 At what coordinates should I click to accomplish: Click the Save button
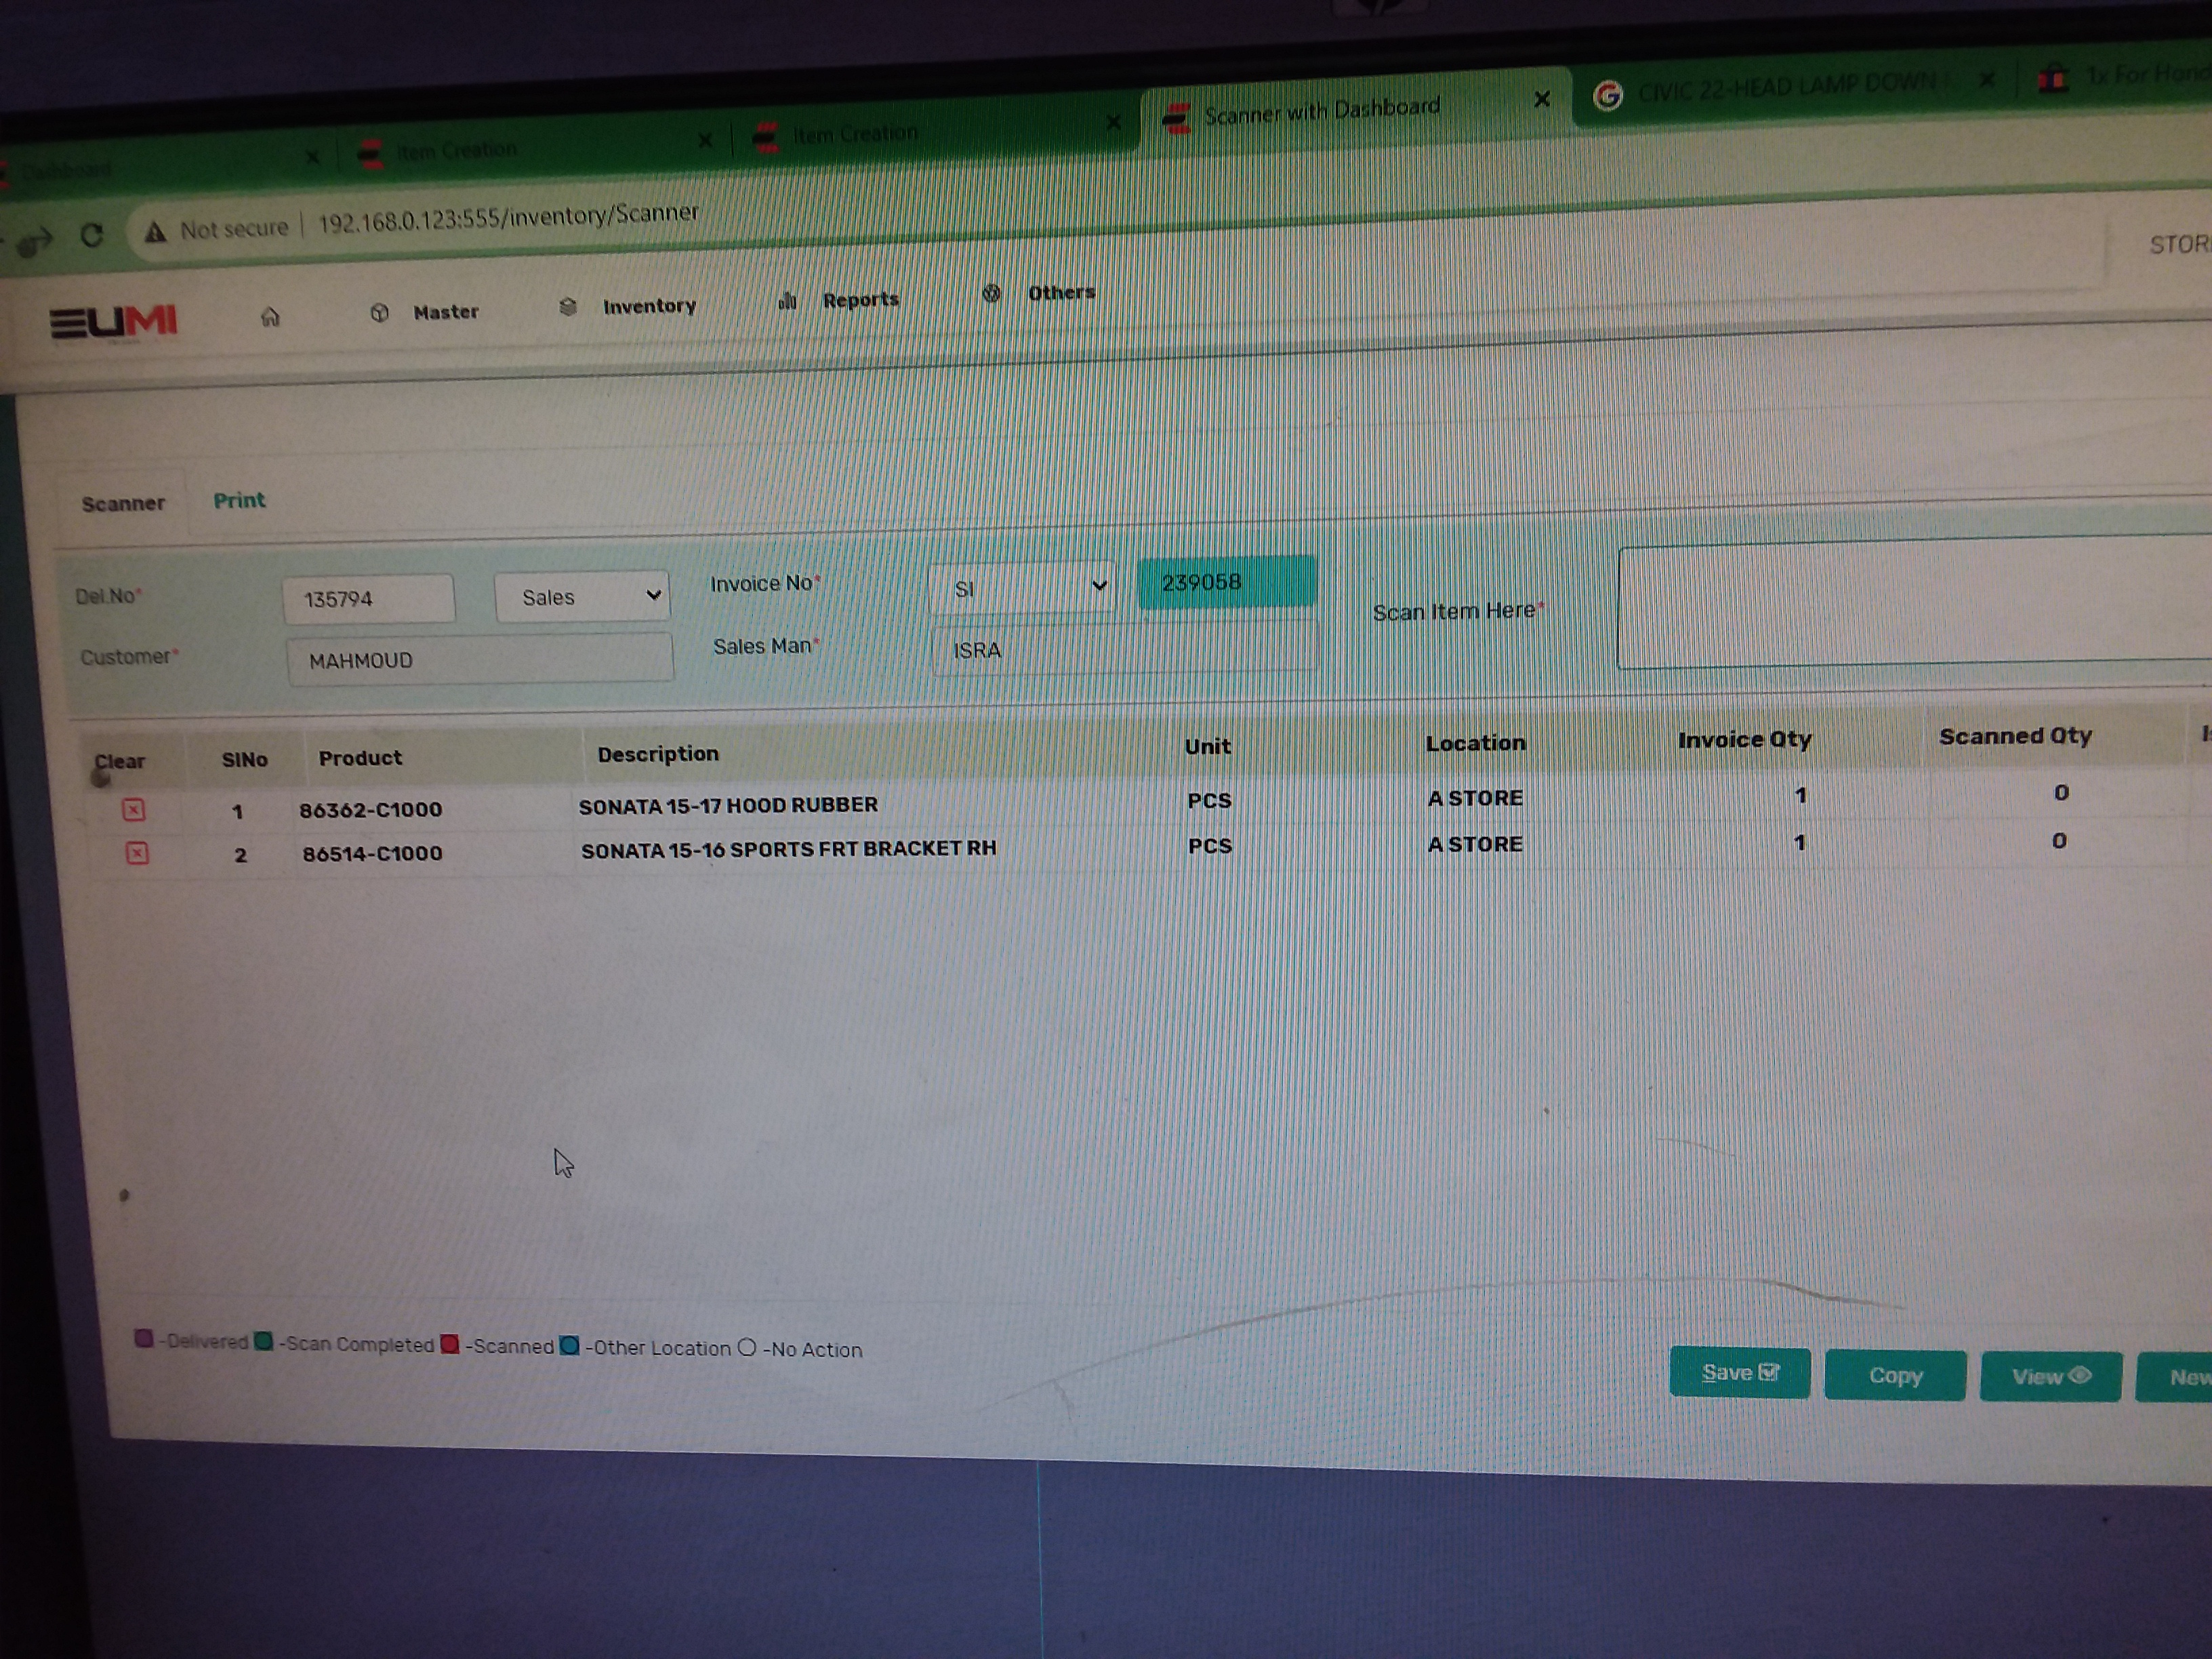tap(1740, 1373)
